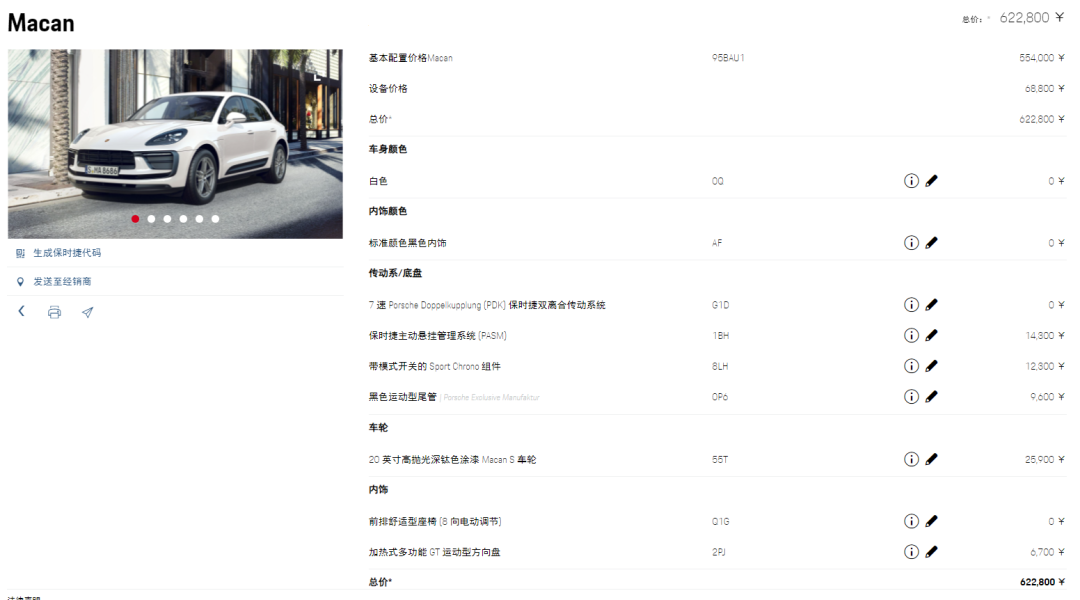The width and height of the screenshot is (1080, 600).
Task: Click the base price 554,000 ¥
Action: [1041, 58]
